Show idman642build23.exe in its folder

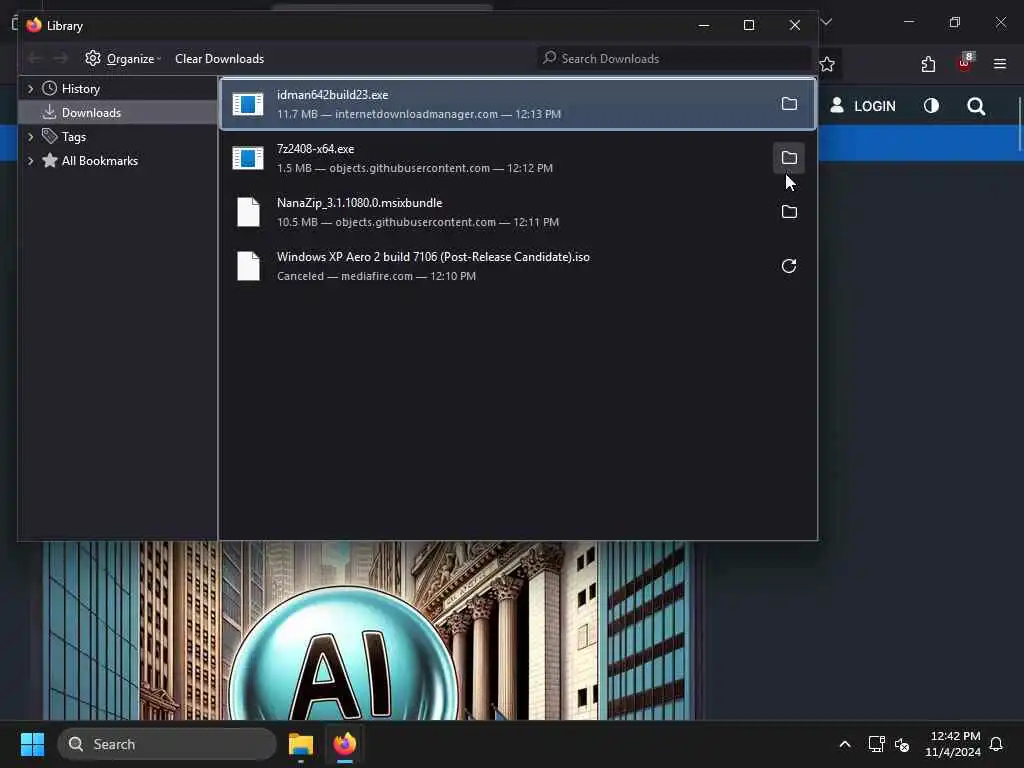789,104
